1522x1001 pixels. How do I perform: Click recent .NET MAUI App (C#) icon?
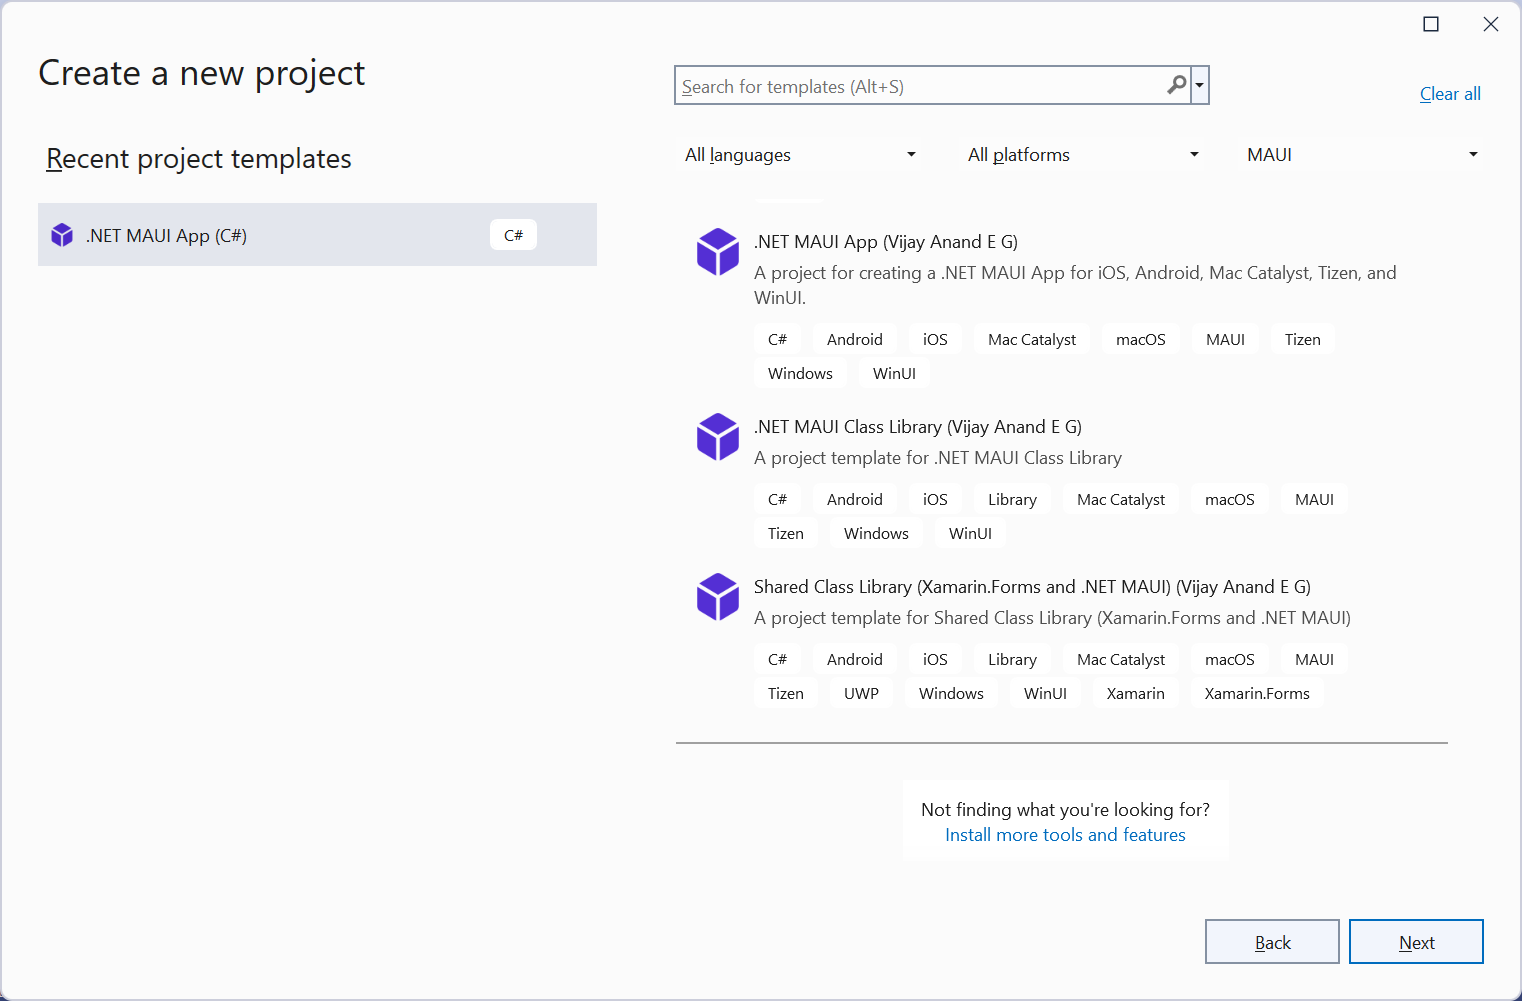(x=62, y=235)
